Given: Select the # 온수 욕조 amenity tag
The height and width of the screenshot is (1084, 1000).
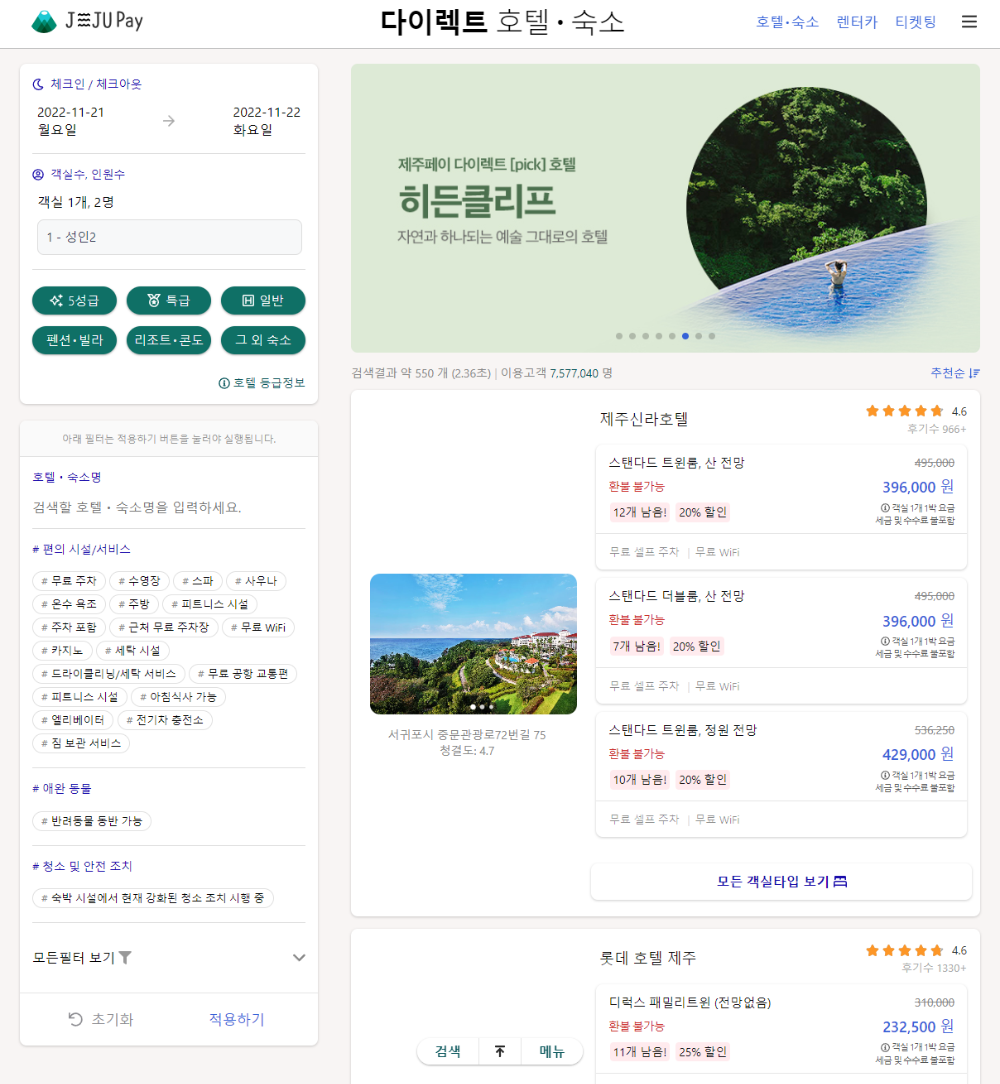Looking at the screenshot, I should 68,604.
